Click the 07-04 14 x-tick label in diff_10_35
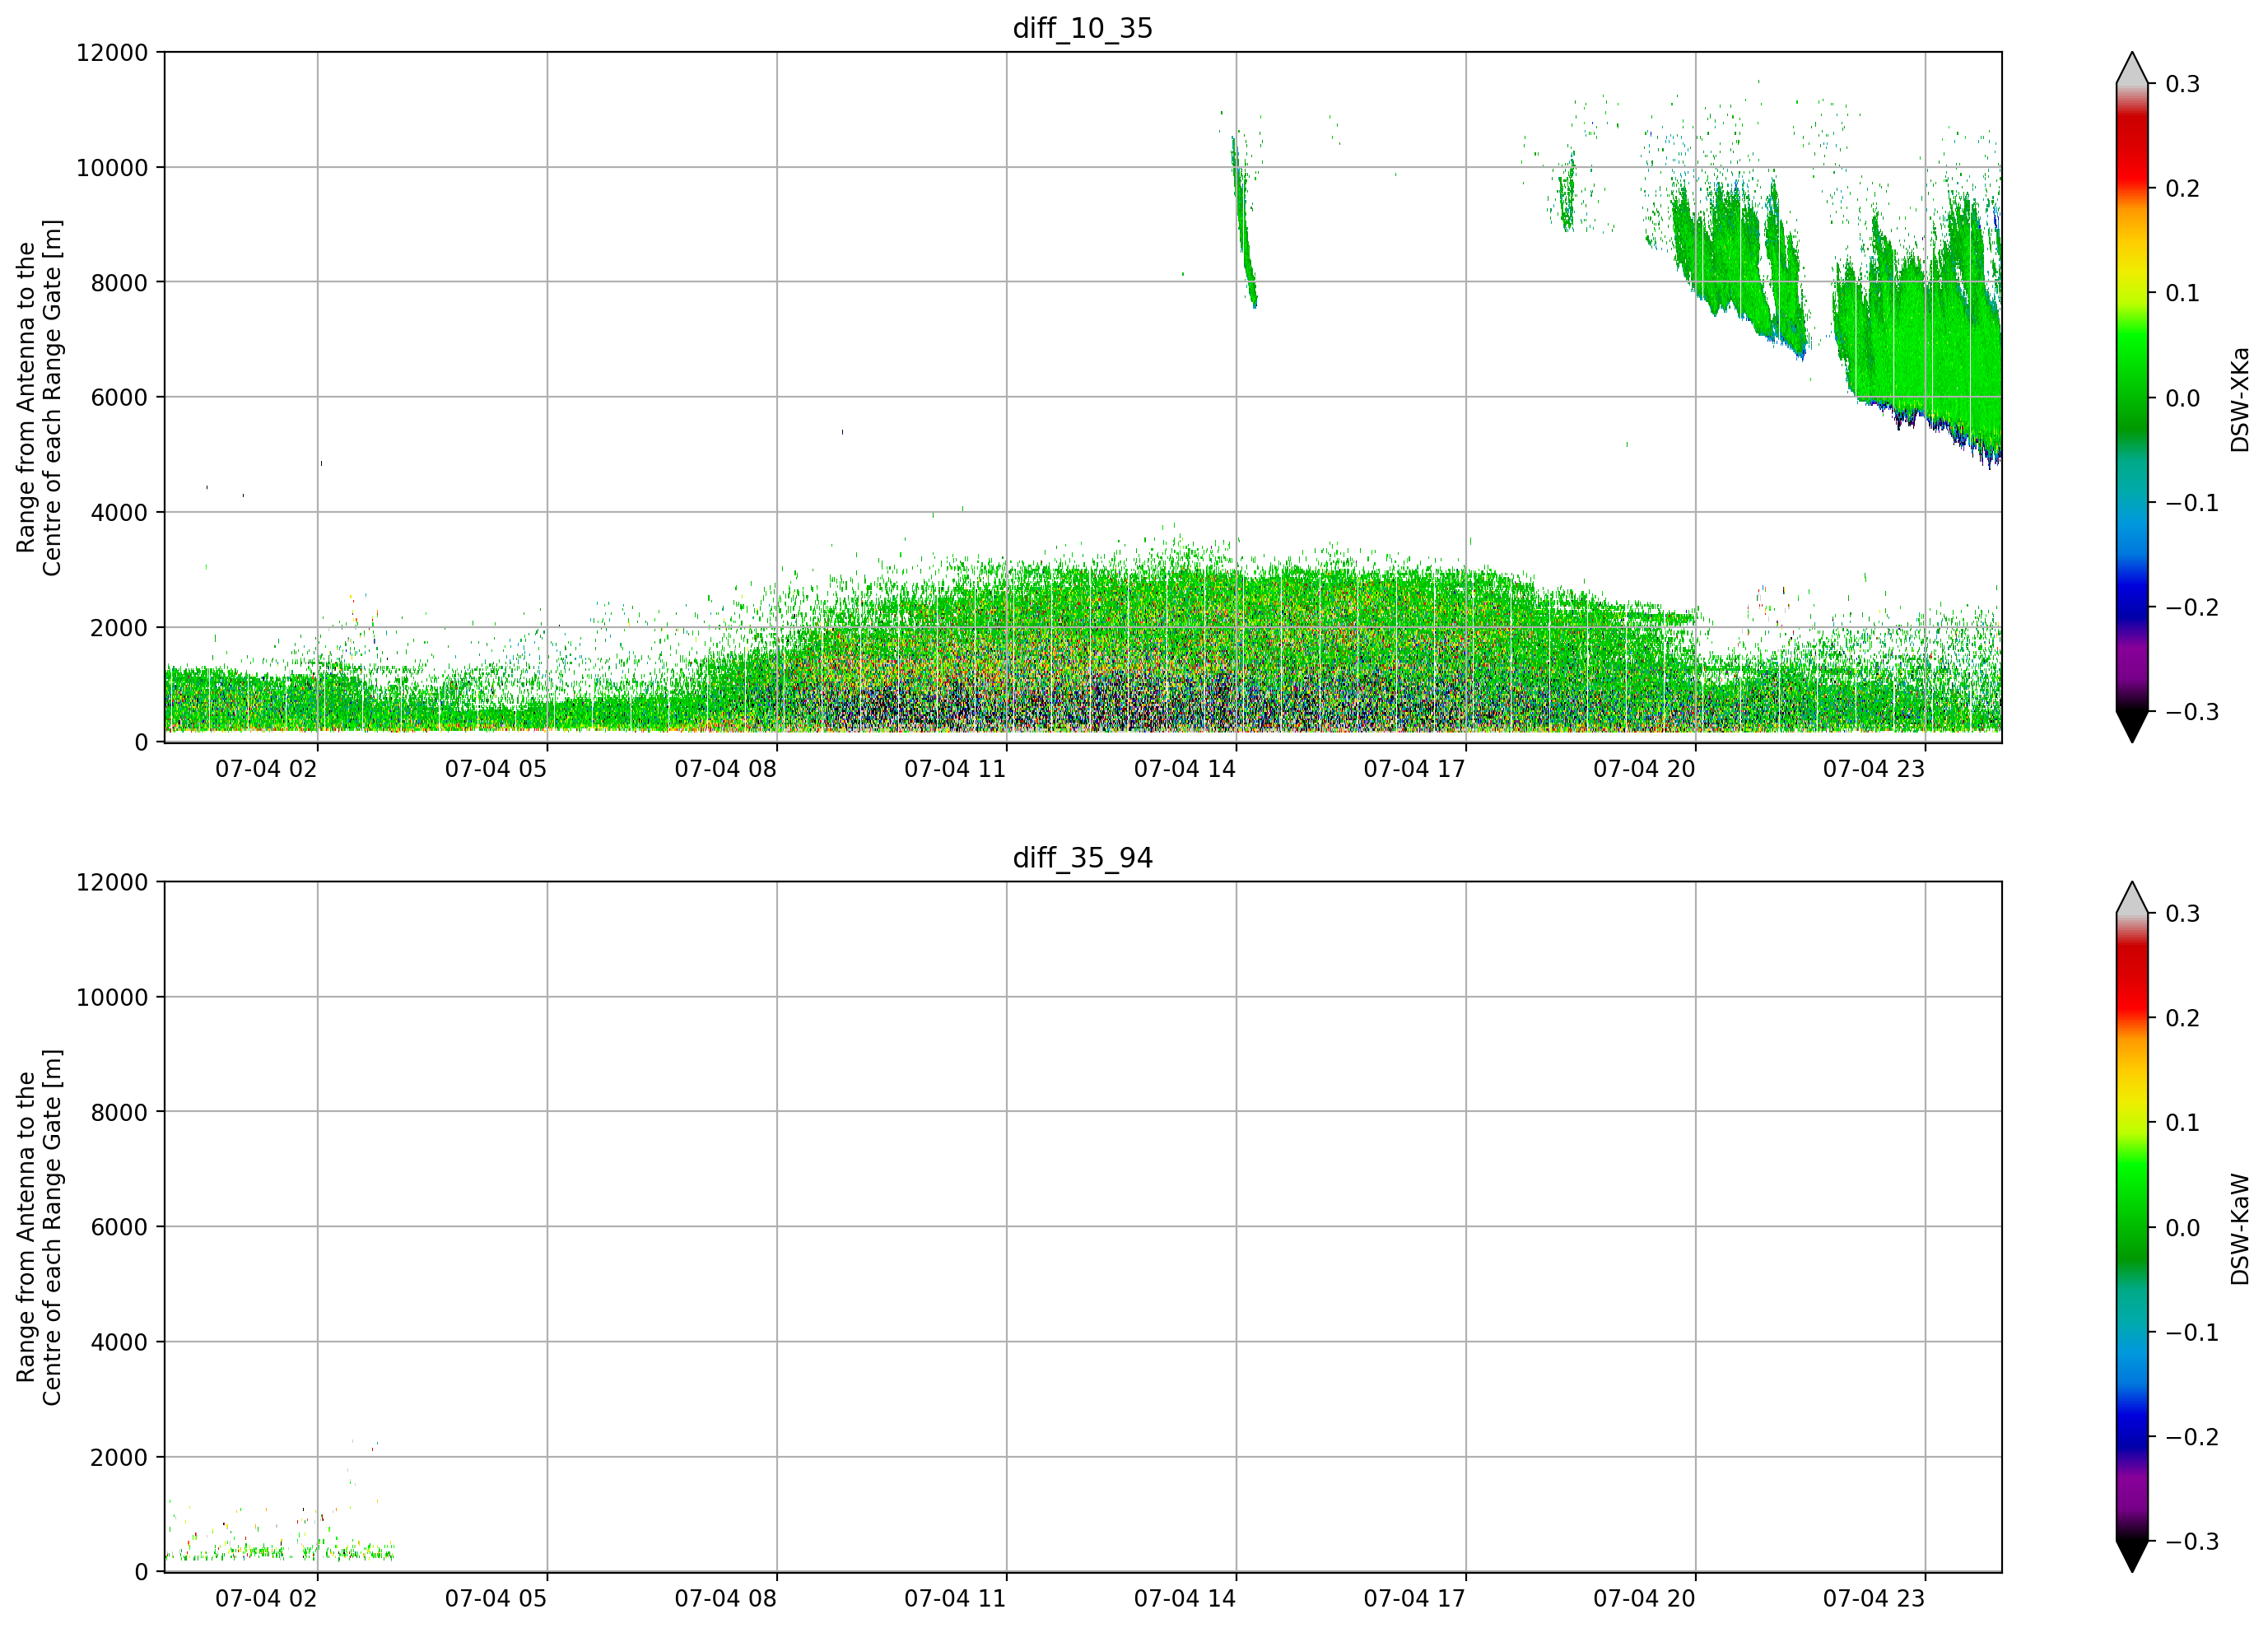The height and width of the screenshot is (1628, 2268). [1185, 769]
